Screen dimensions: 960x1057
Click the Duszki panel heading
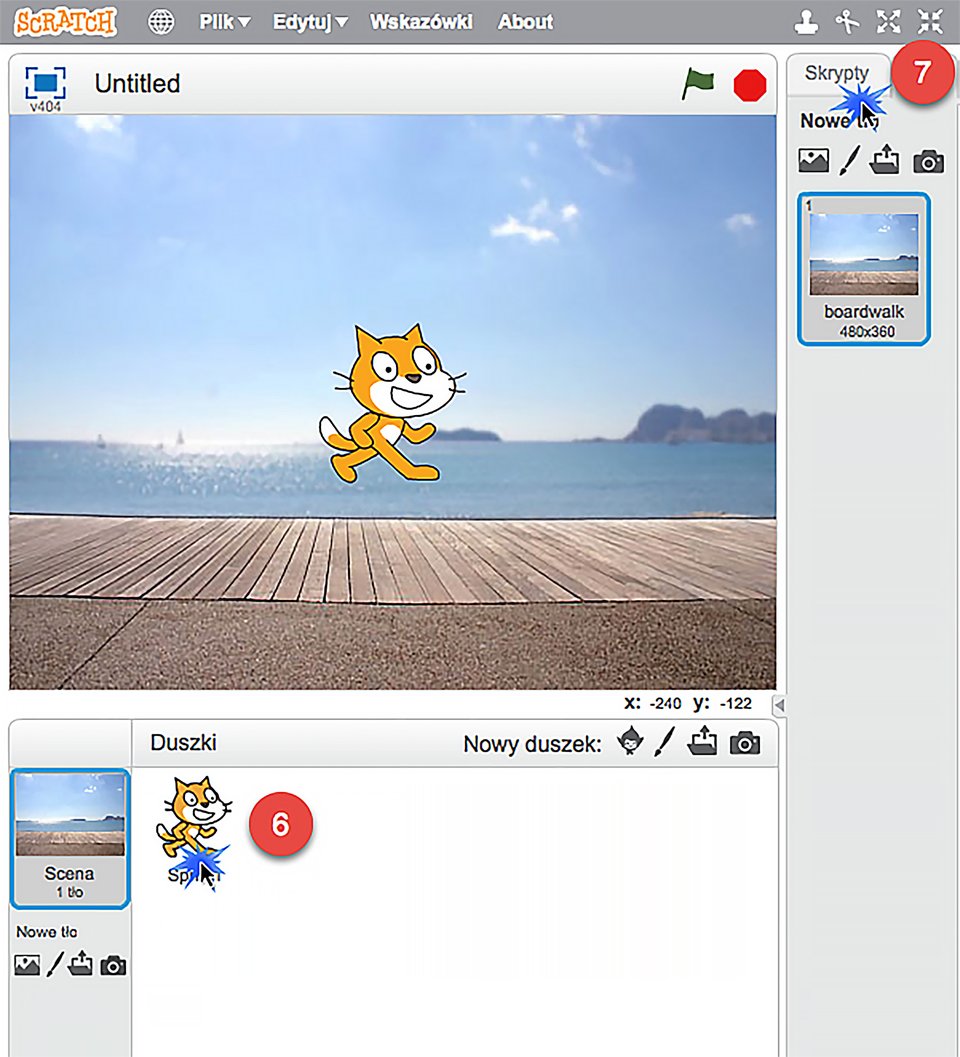click(183, 742)
